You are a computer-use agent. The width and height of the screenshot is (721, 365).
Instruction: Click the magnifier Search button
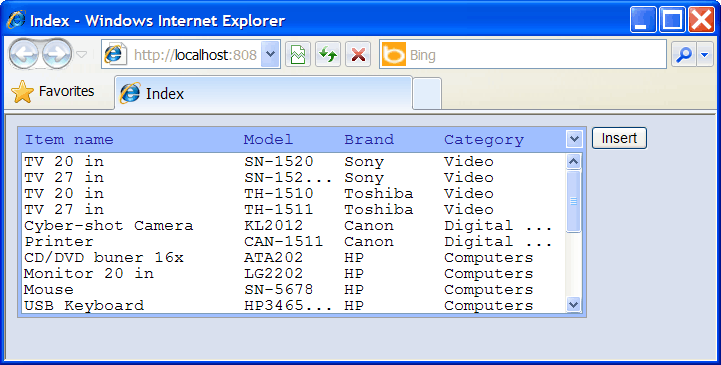(684, 55)
